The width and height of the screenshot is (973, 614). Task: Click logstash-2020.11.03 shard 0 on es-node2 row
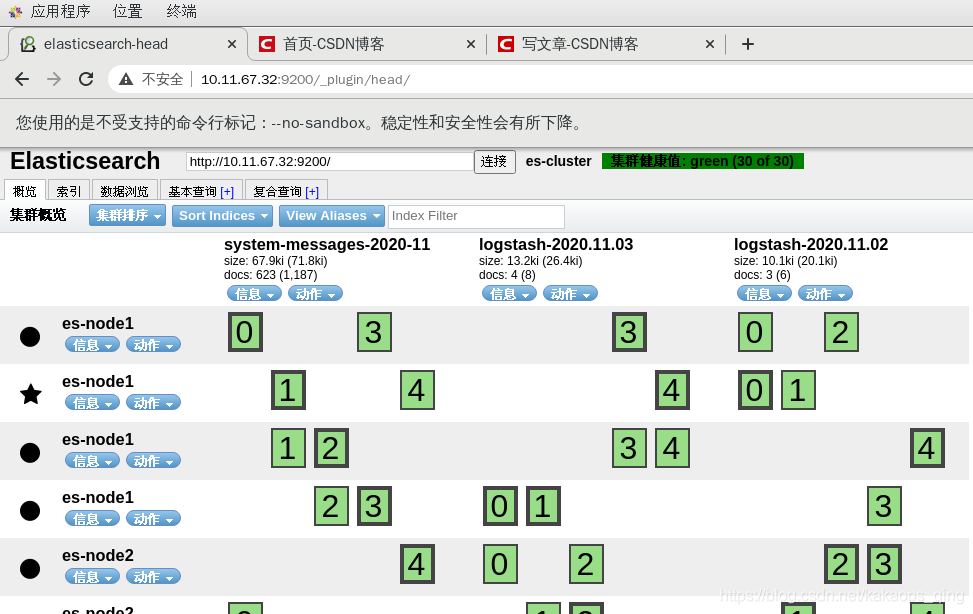[500, 564]
